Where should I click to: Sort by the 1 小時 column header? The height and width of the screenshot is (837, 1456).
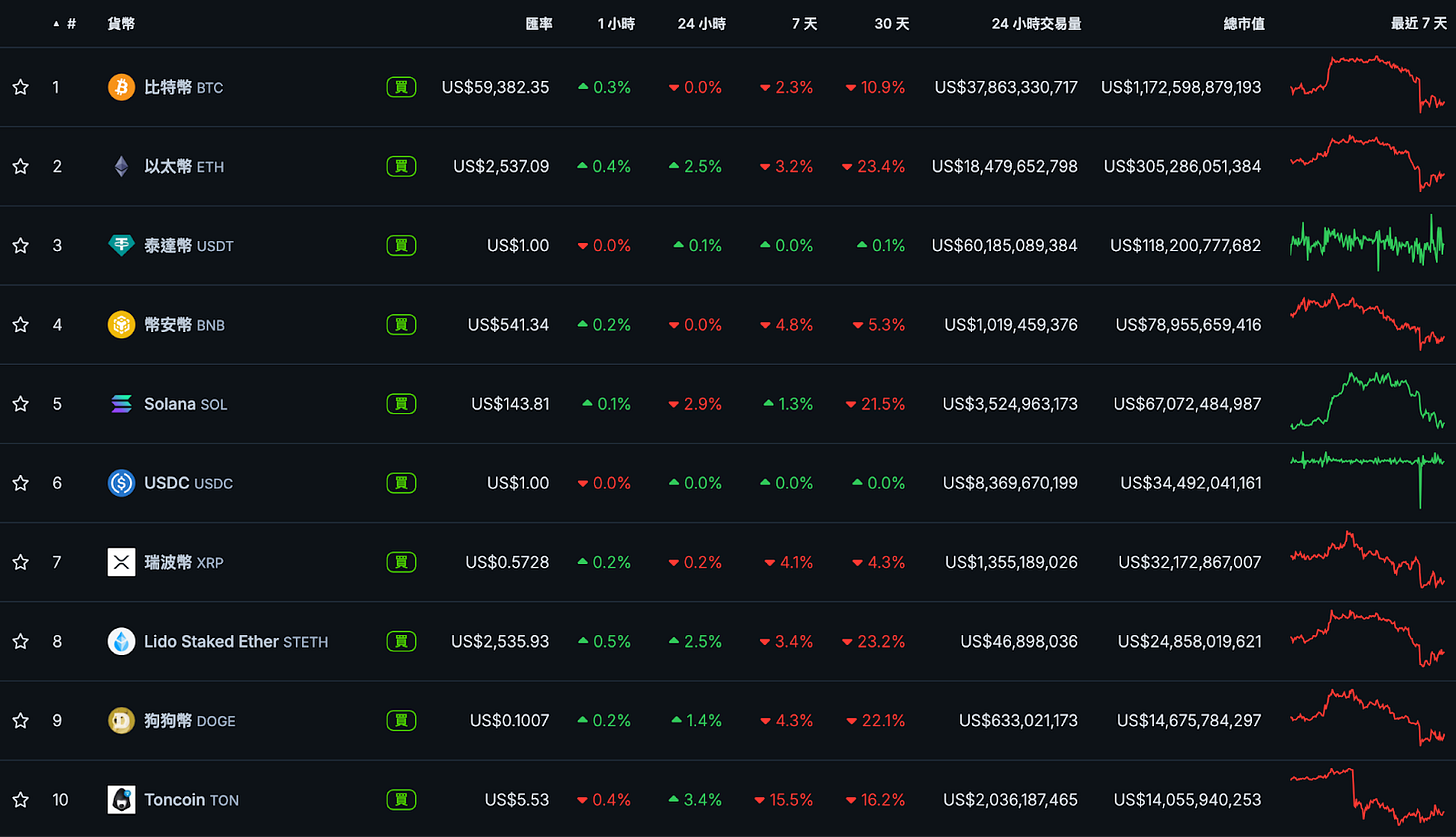coord(616,23)
